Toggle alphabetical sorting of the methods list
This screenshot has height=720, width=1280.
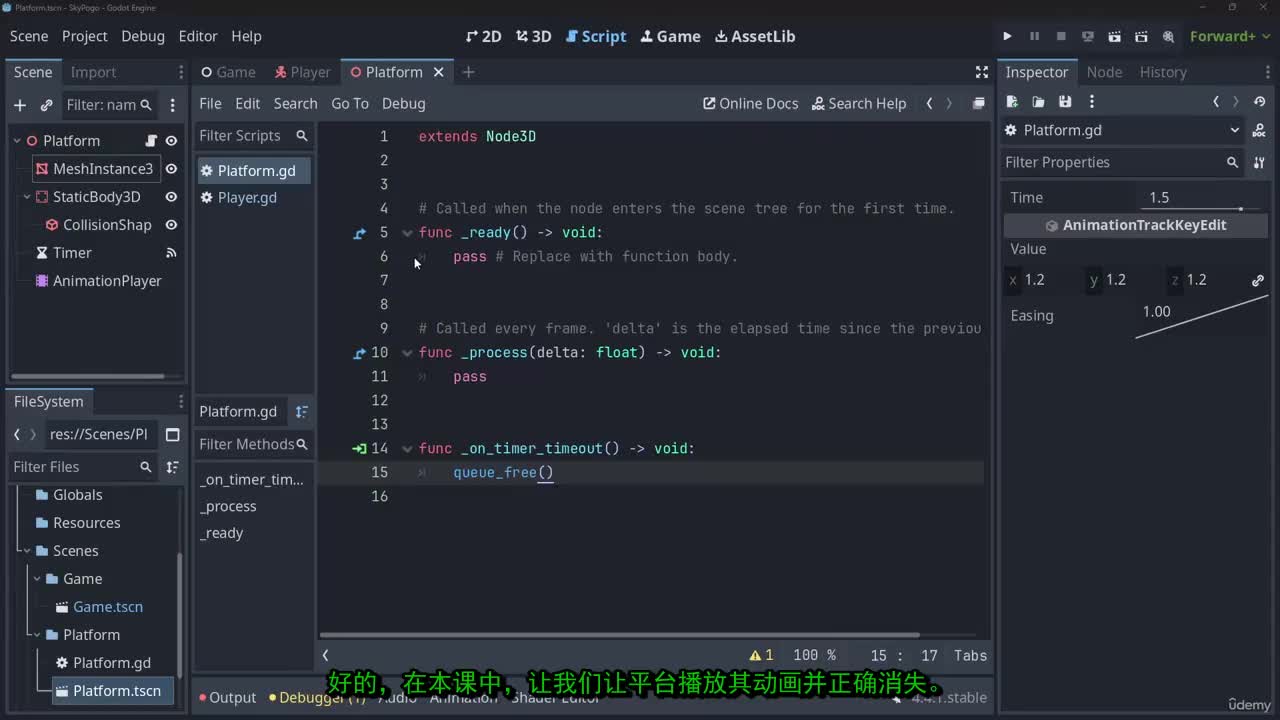point(302,412)
